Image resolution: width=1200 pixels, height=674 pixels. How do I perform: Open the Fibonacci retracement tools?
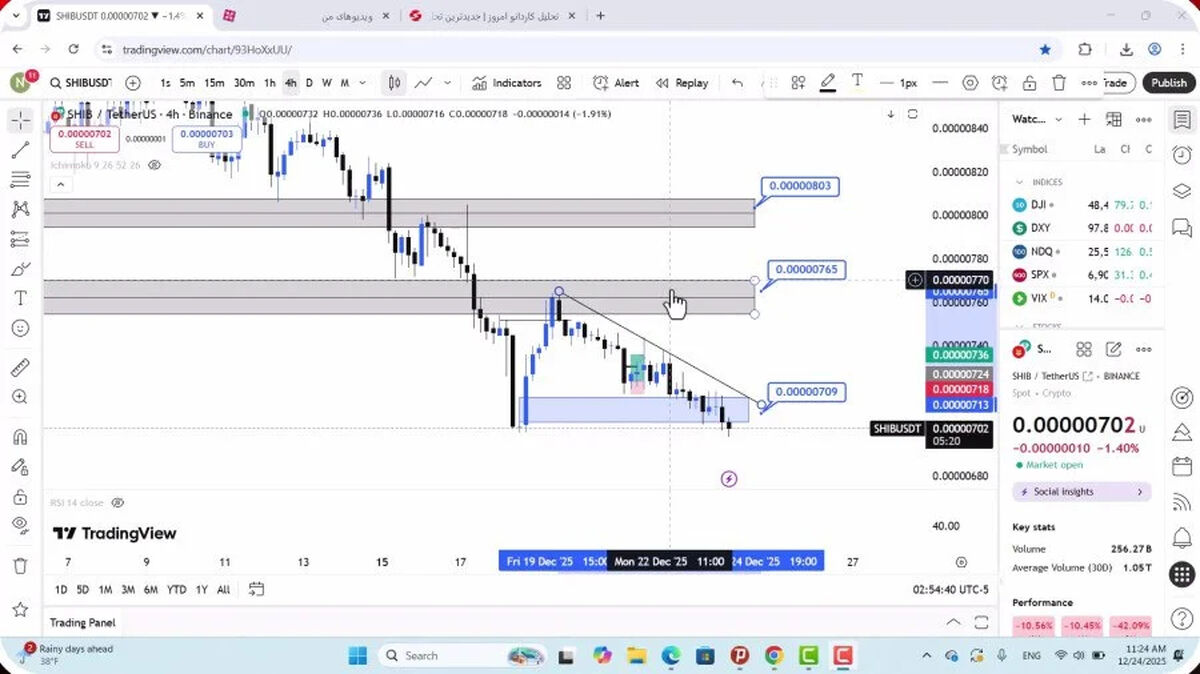(20, 180)
